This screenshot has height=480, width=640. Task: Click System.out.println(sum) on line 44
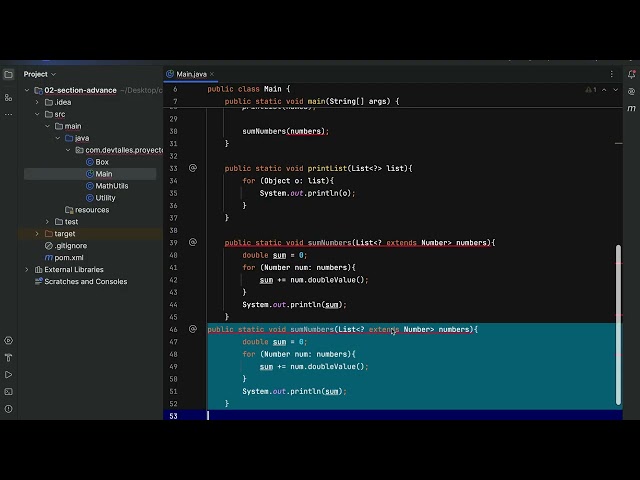click(294, 304)
